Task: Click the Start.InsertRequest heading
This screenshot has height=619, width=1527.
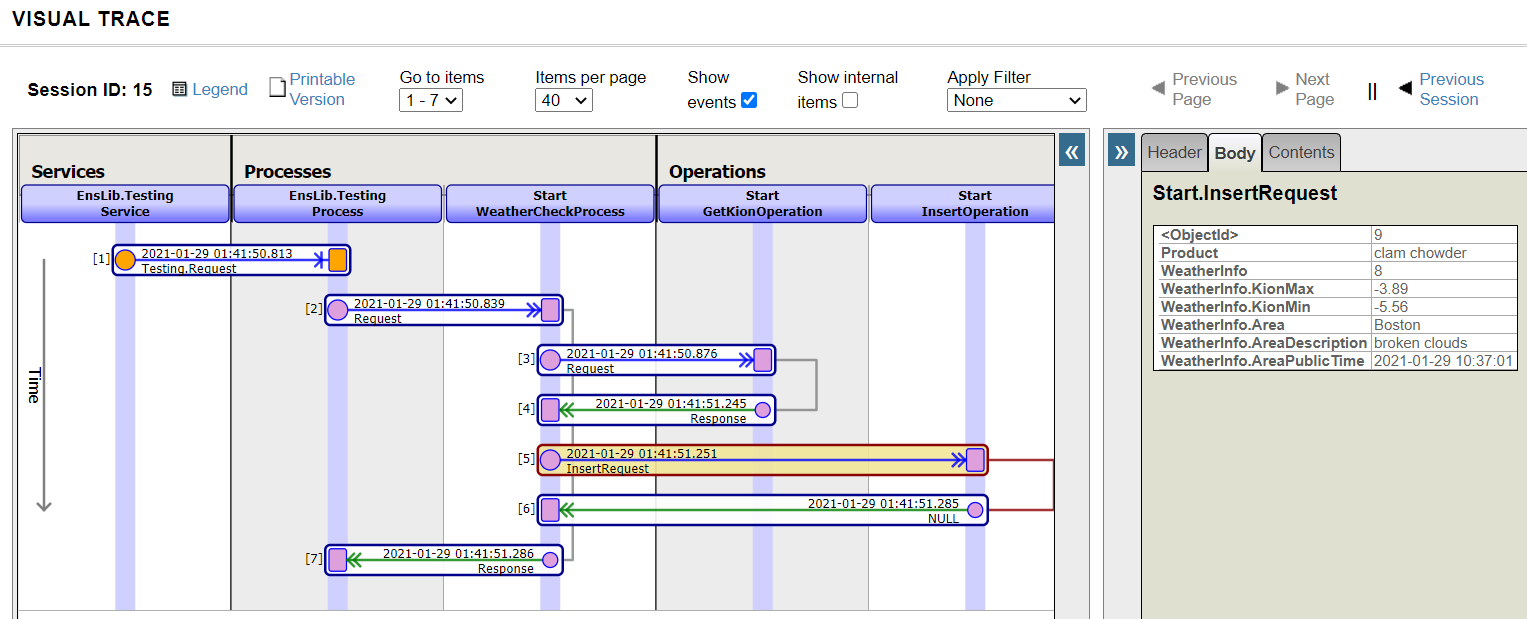Action: 1245,194
